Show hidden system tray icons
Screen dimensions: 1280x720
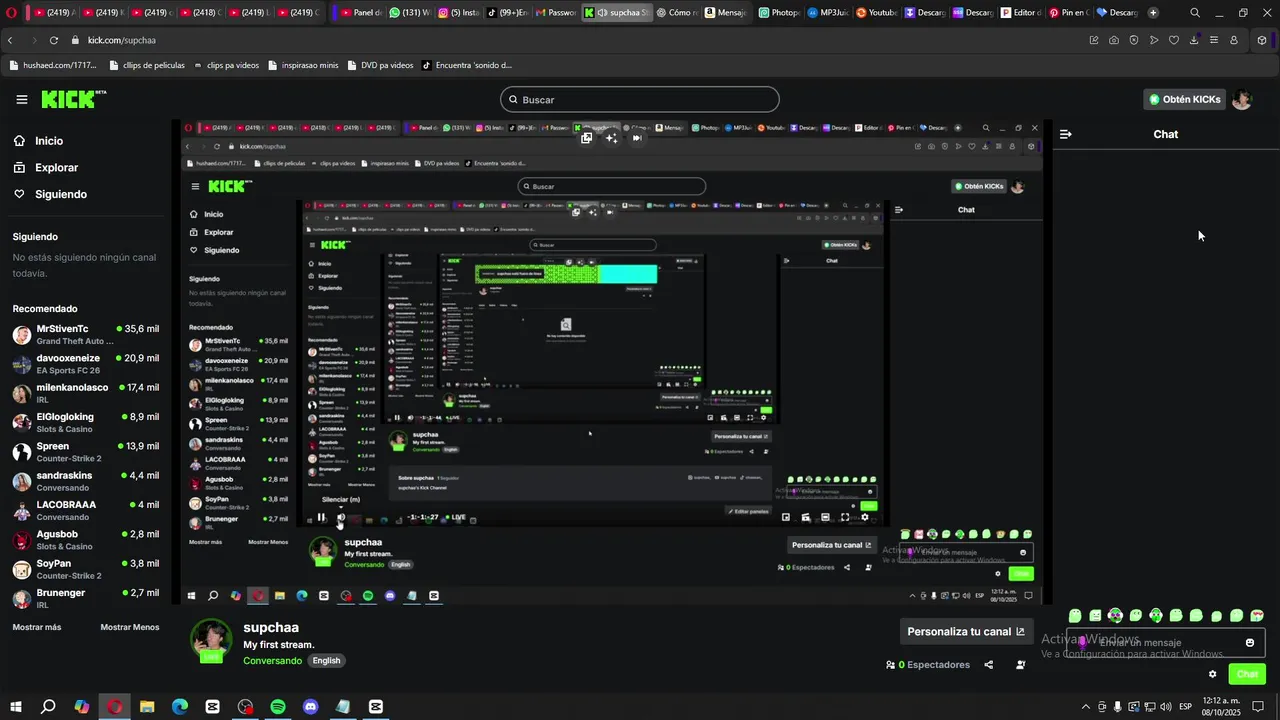tap(1085, 707)
